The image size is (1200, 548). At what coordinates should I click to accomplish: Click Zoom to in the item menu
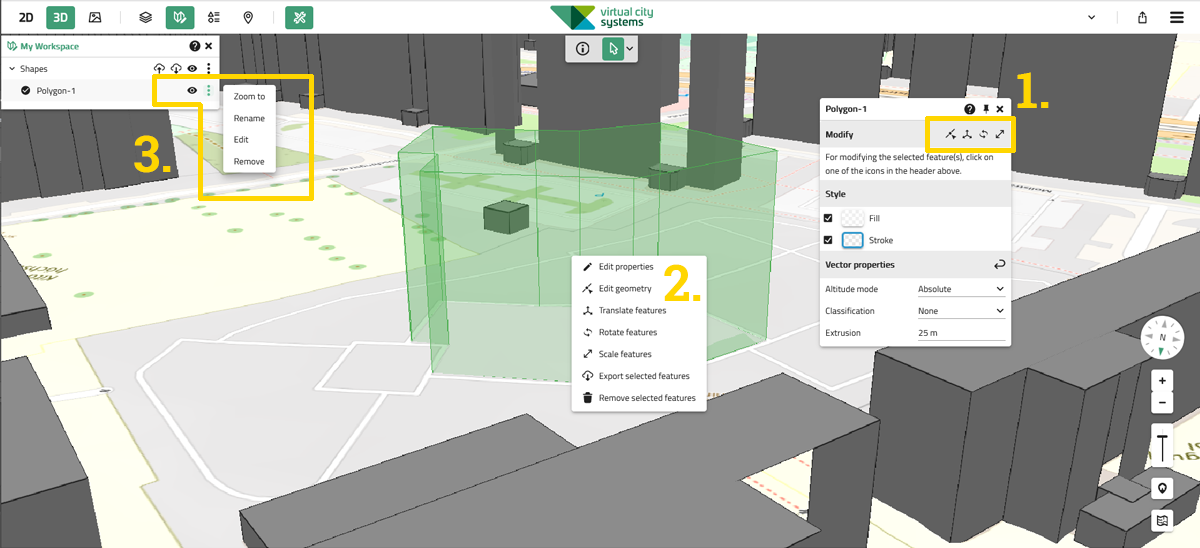[249, 97]
